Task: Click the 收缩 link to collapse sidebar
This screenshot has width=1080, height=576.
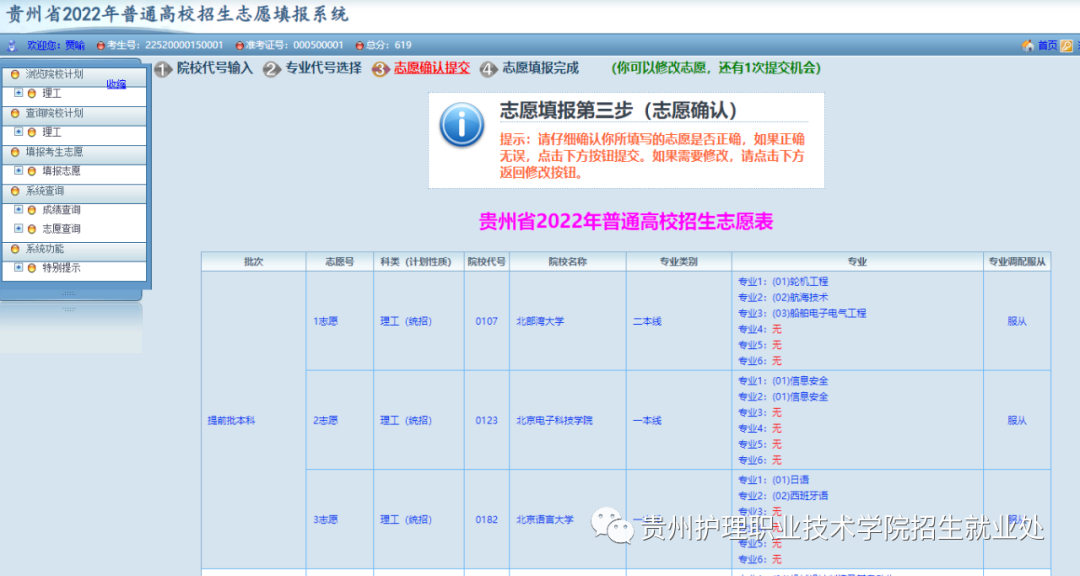Action: tap(116, 84)
